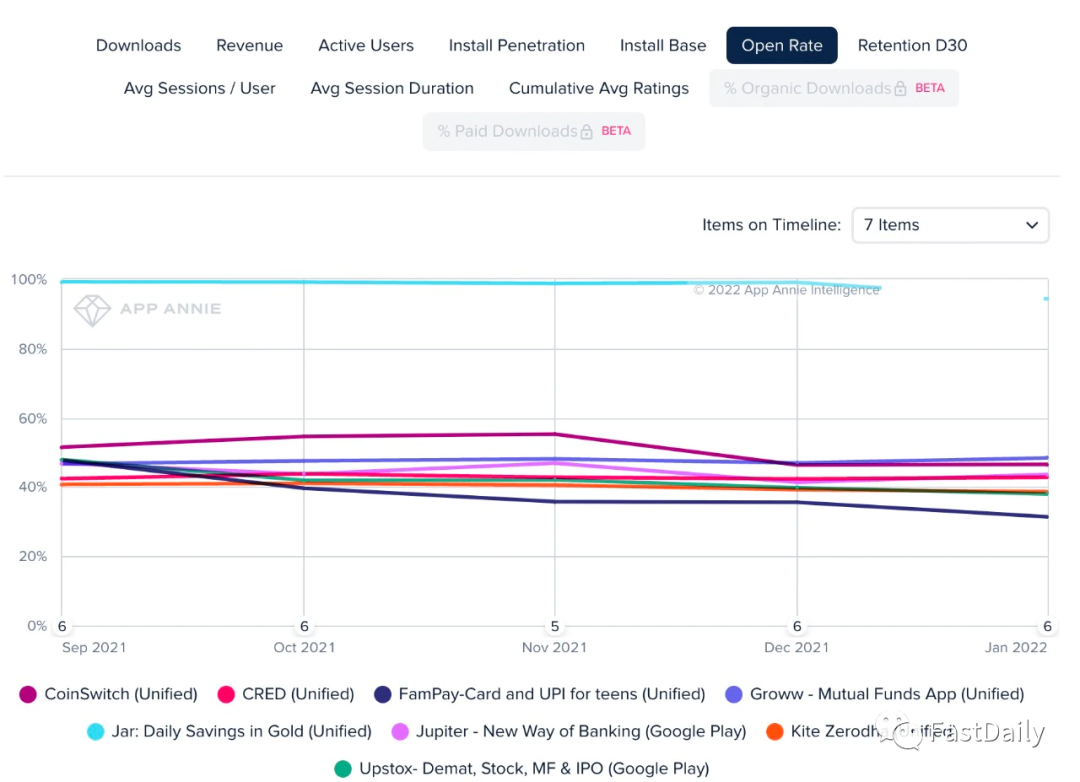Screen dimensions: 1080x782
Task: Click lock icon on Organic Downloads
Action: [x=900, y=88]
